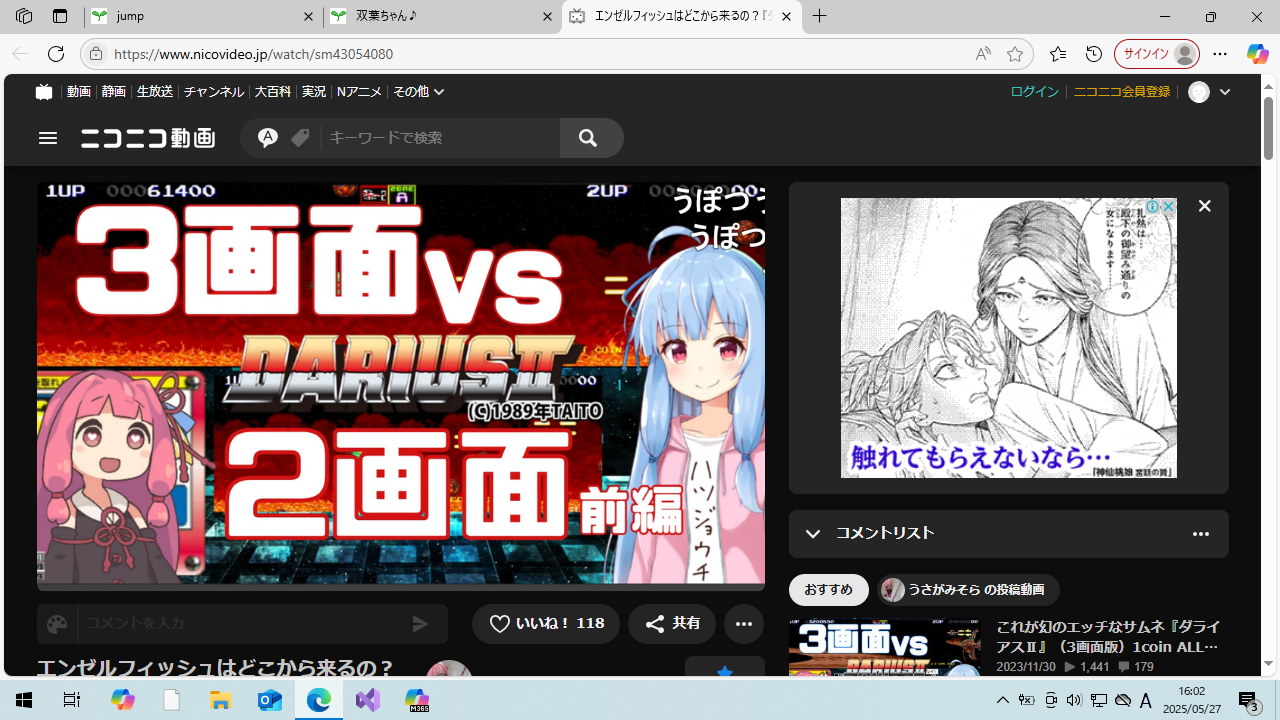The image size is (1280, 720).
Task: Open recommended Darius II video thumbnail
Action: tap(885, 648)
